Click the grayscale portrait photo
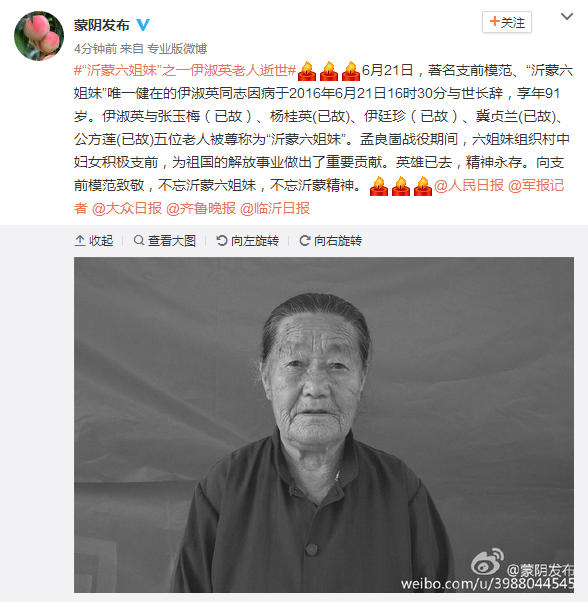The image size is (588, 602). point(324,425)
